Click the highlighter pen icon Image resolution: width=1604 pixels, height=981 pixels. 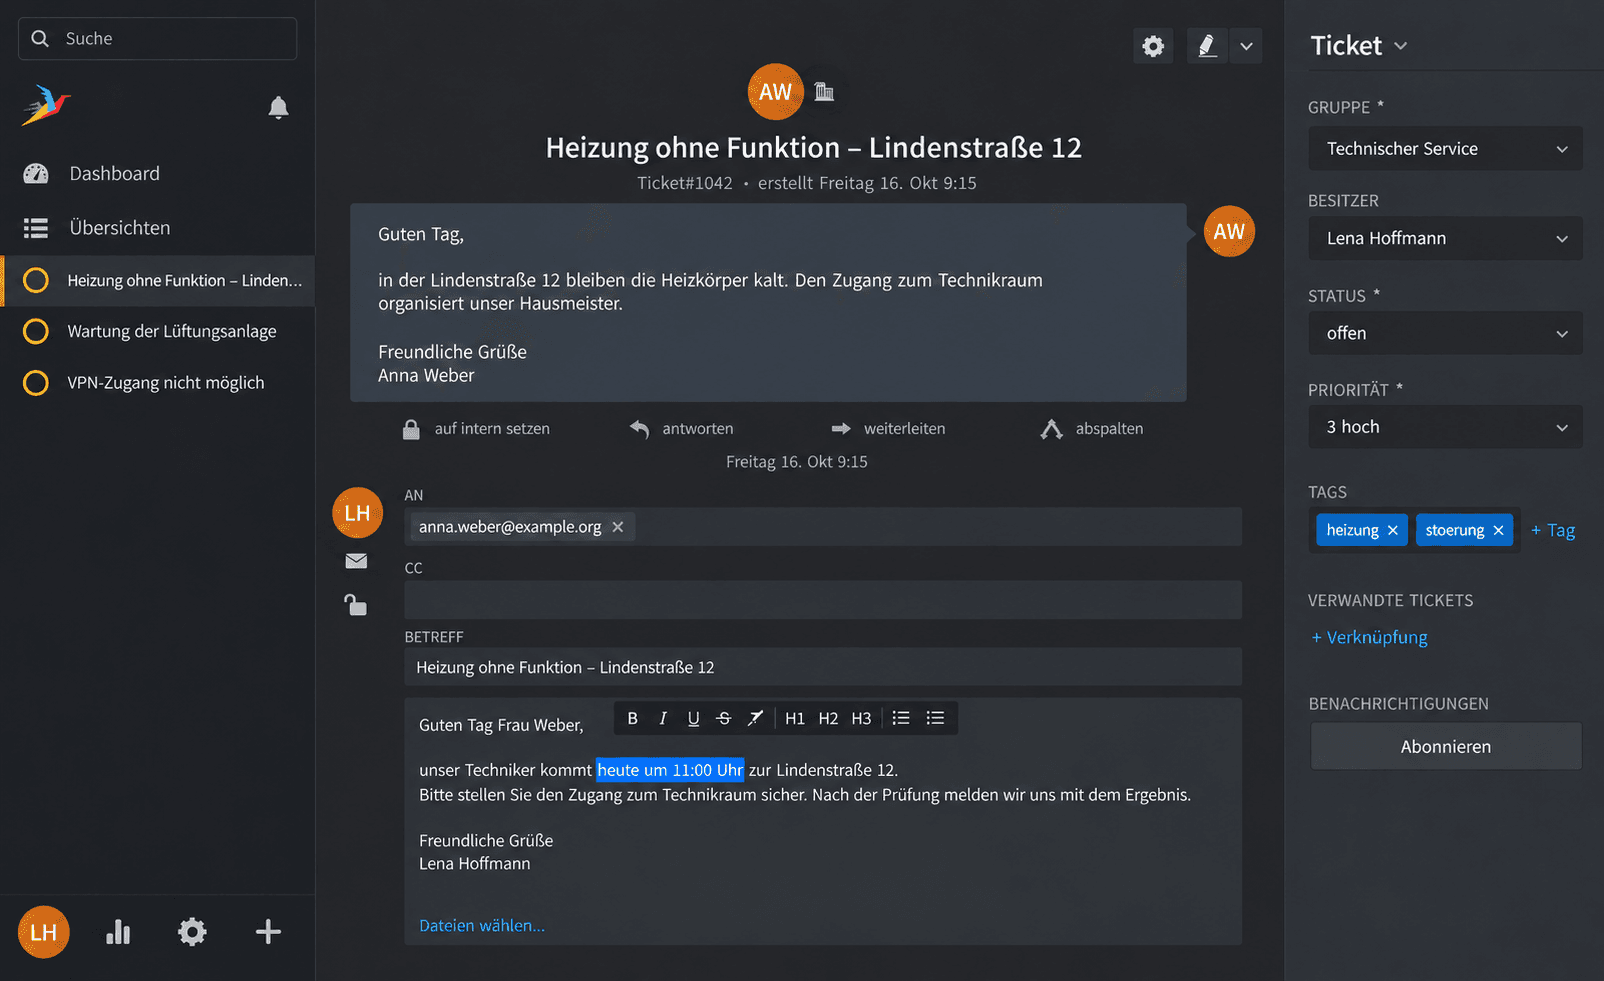pos(1207,46)
